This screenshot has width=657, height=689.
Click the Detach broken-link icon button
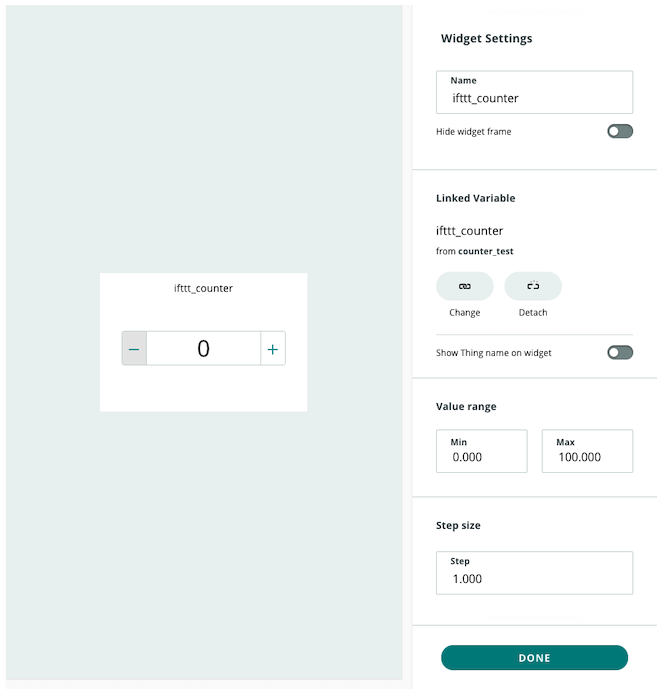point(533,286)
